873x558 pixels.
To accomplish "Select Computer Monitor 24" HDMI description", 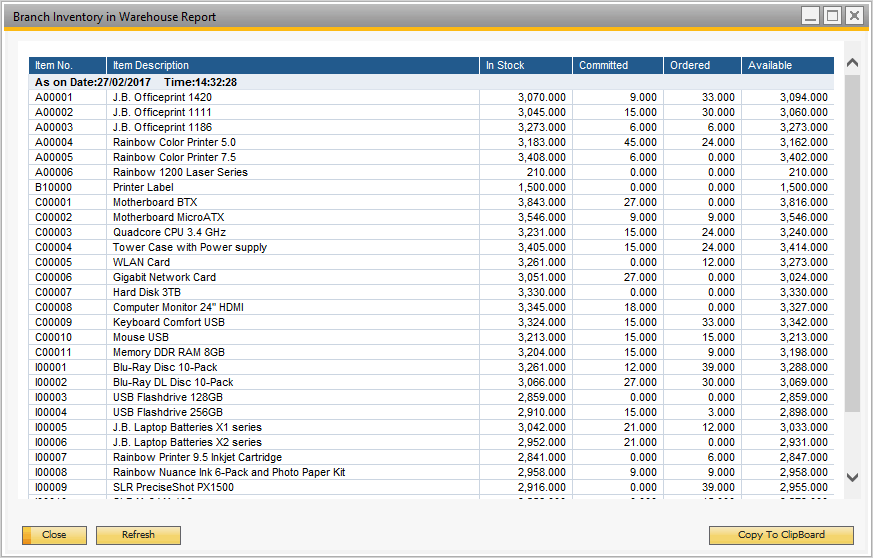I will pos(178,308).
